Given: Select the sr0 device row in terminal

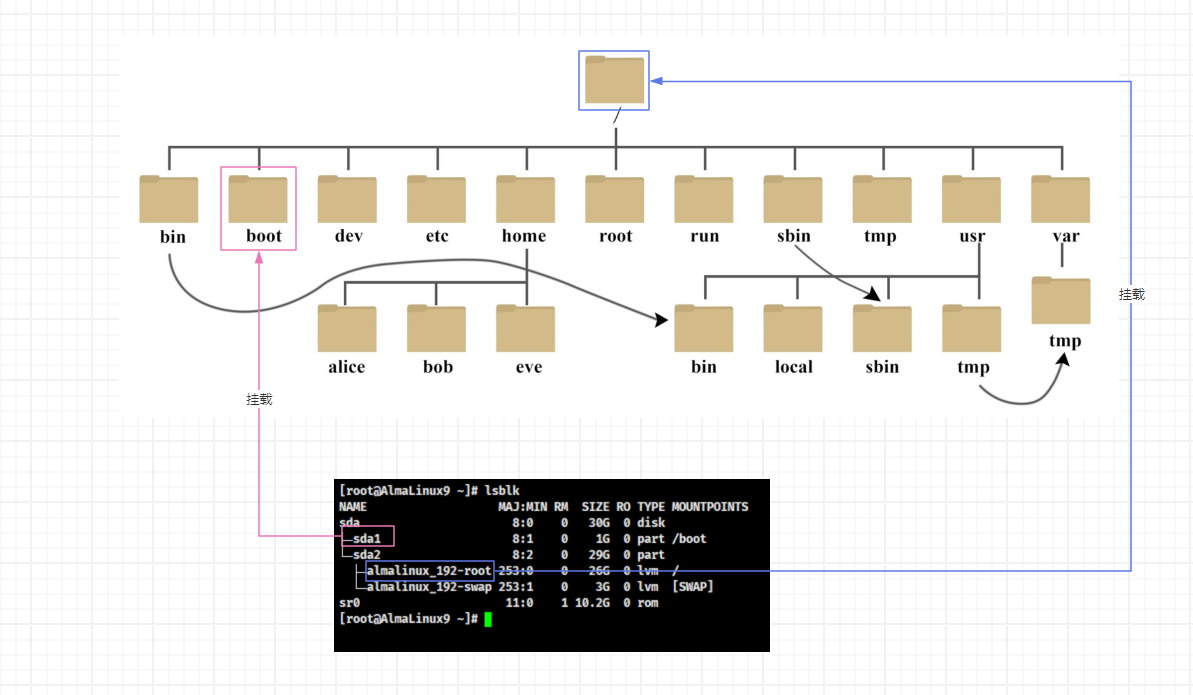Looking at the screenshot, I should (x=350, y=603).
